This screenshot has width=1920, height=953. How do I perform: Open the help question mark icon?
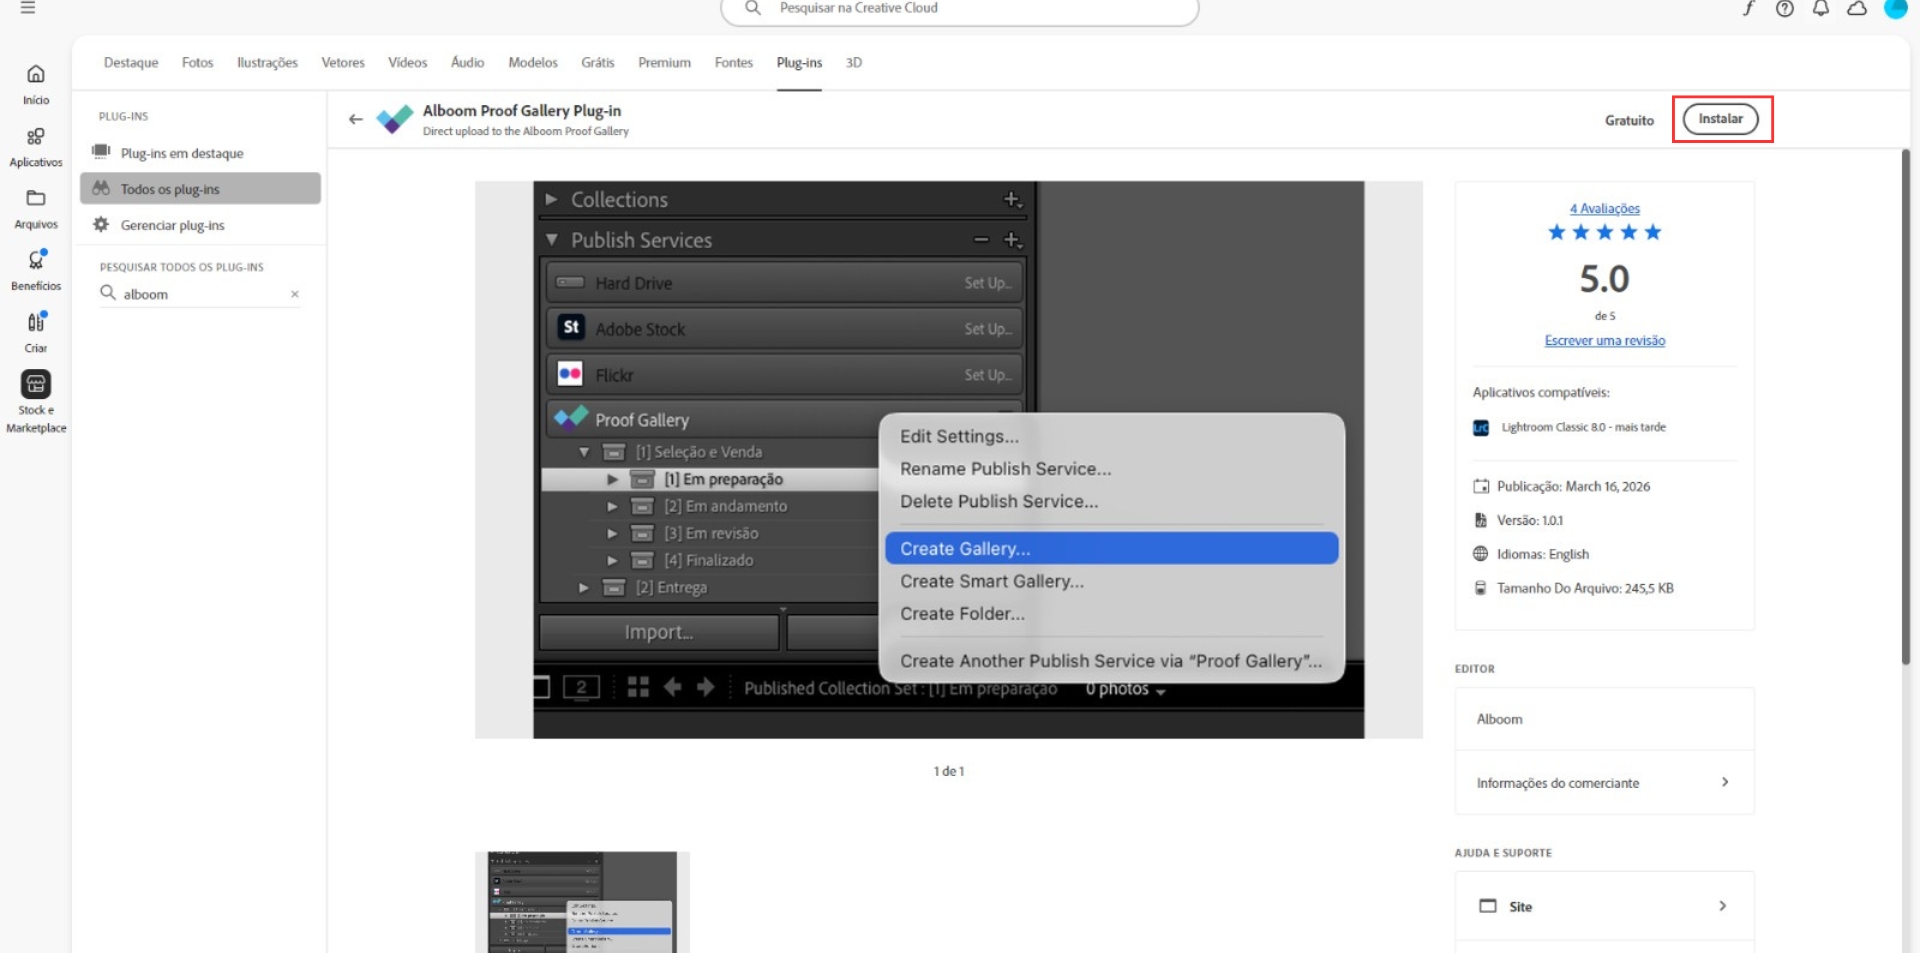point(1784,9)
